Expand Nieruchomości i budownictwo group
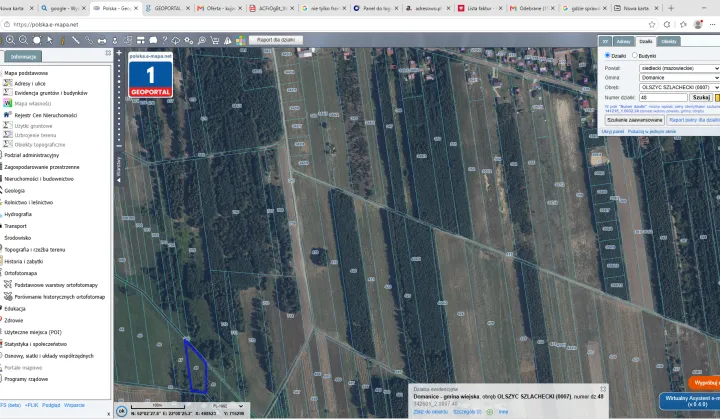Screen dimensions: 720x420 pyautogui.click(x=39, y=179)
